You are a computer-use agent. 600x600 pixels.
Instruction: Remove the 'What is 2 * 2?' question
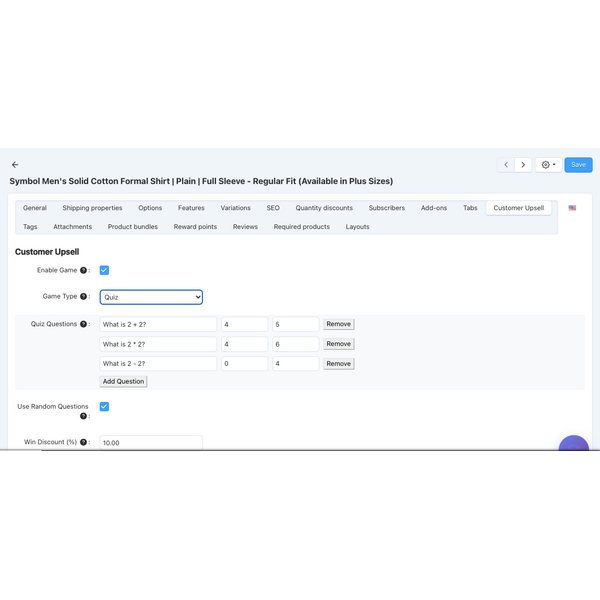338,344
